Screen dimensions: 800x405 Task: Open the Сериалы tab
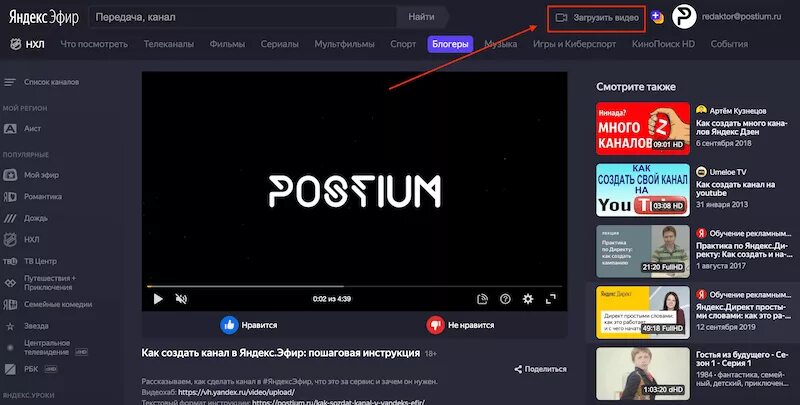(280, 44)
